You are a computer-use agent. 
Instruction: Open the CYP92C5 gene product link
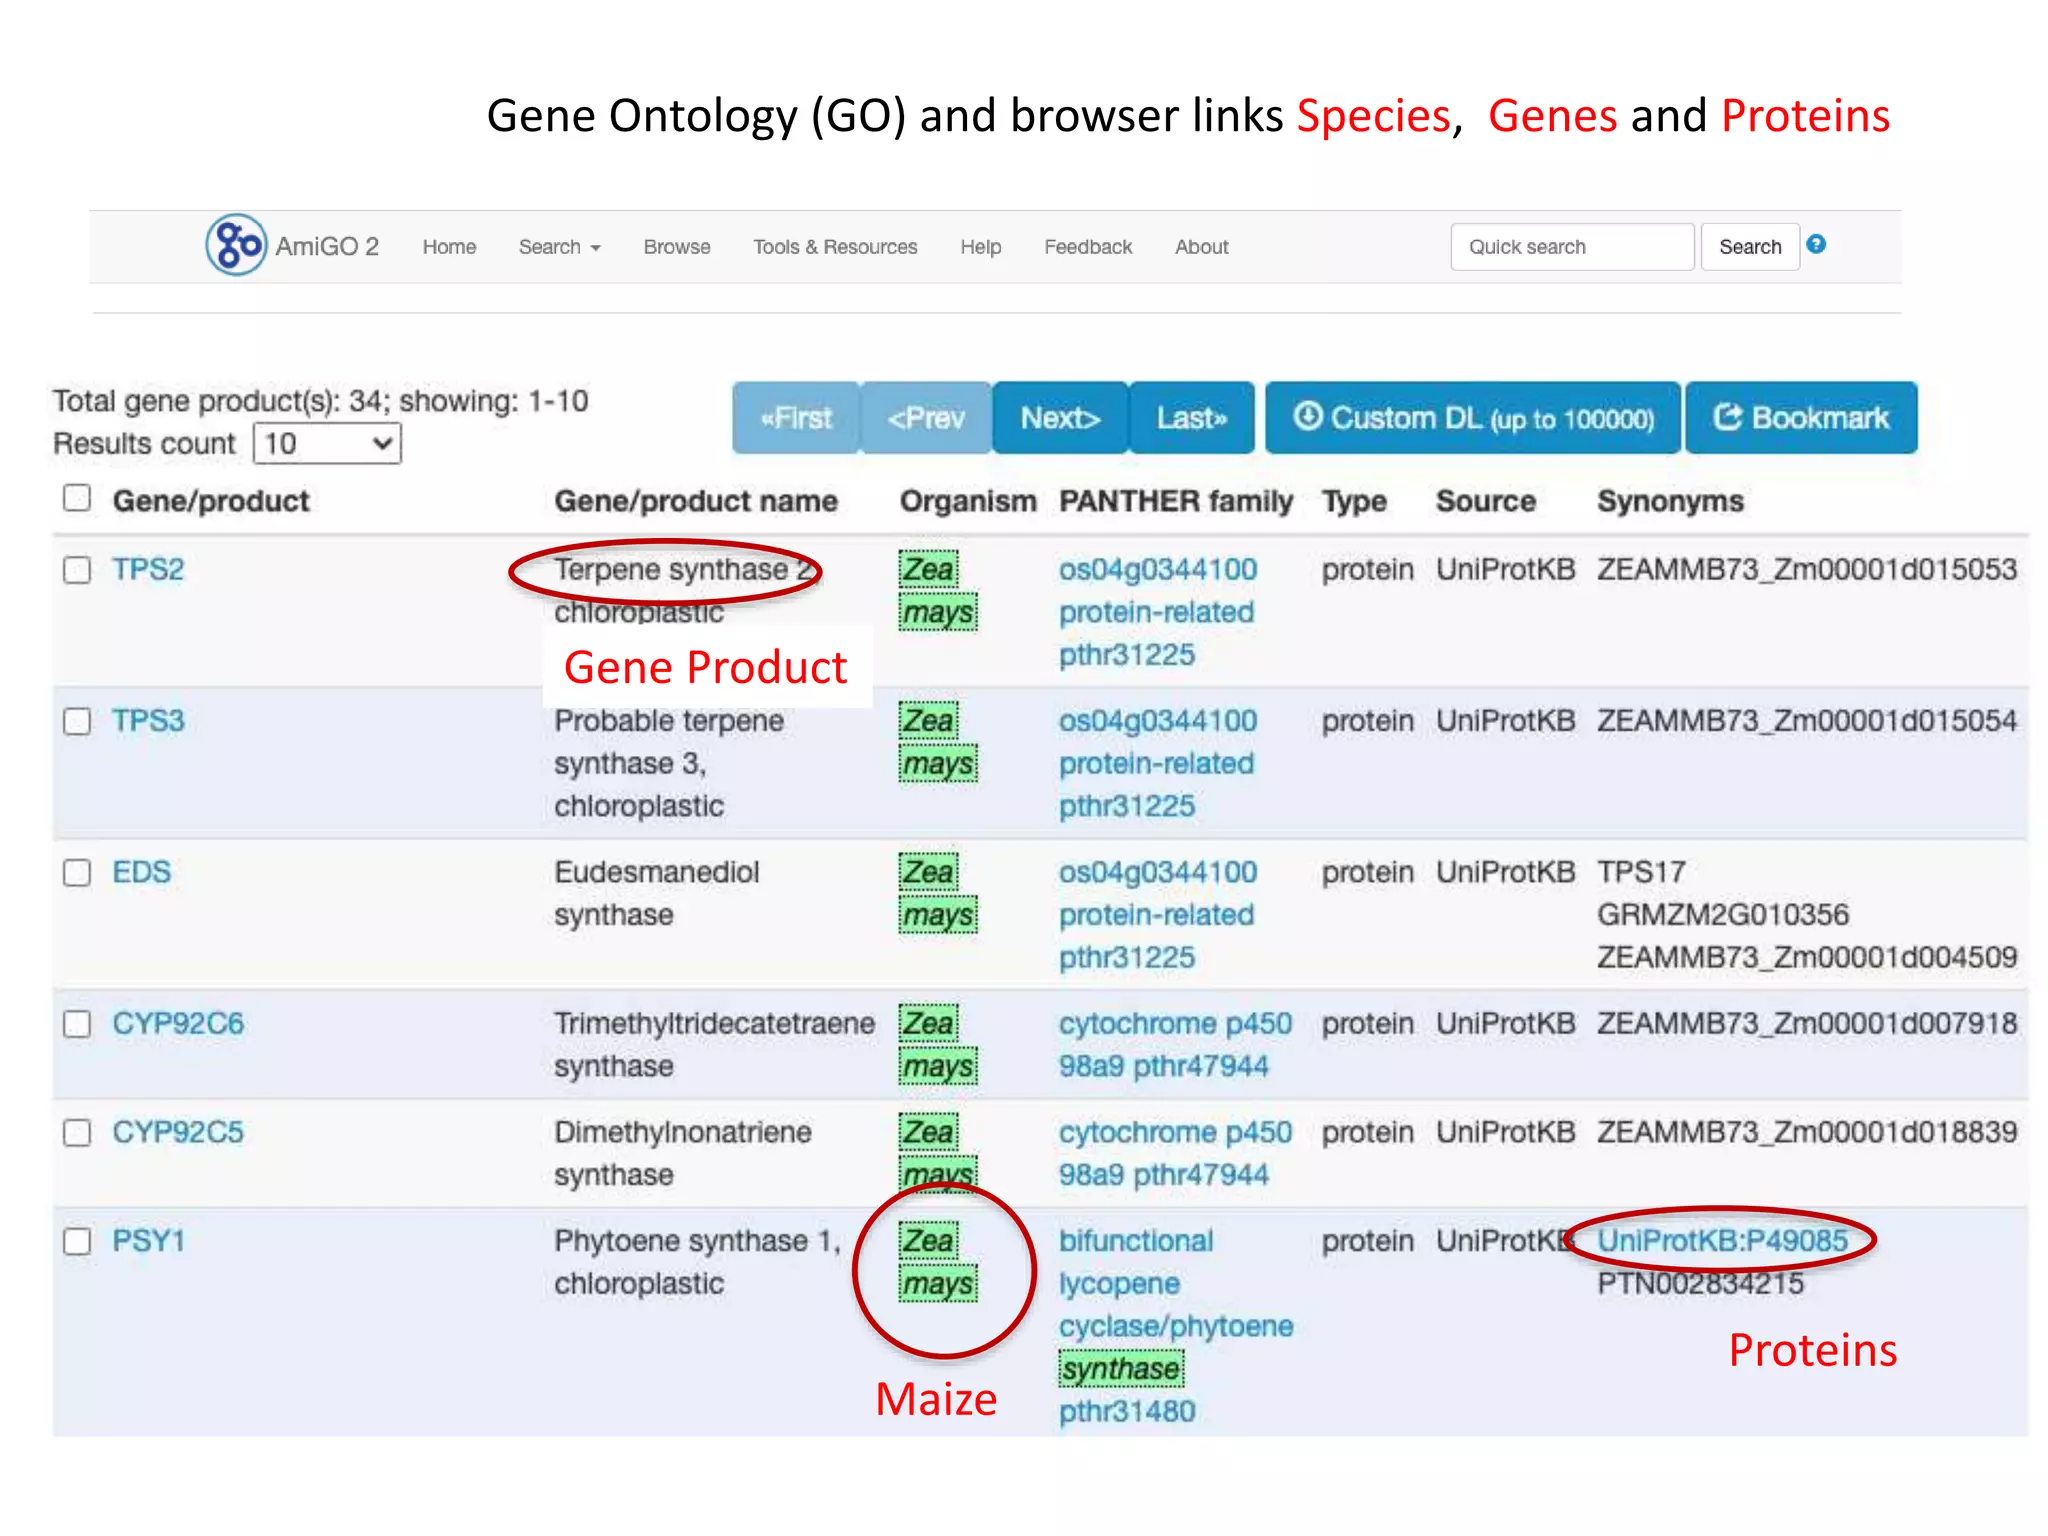pyautogui.click(x=178, y=1132)
